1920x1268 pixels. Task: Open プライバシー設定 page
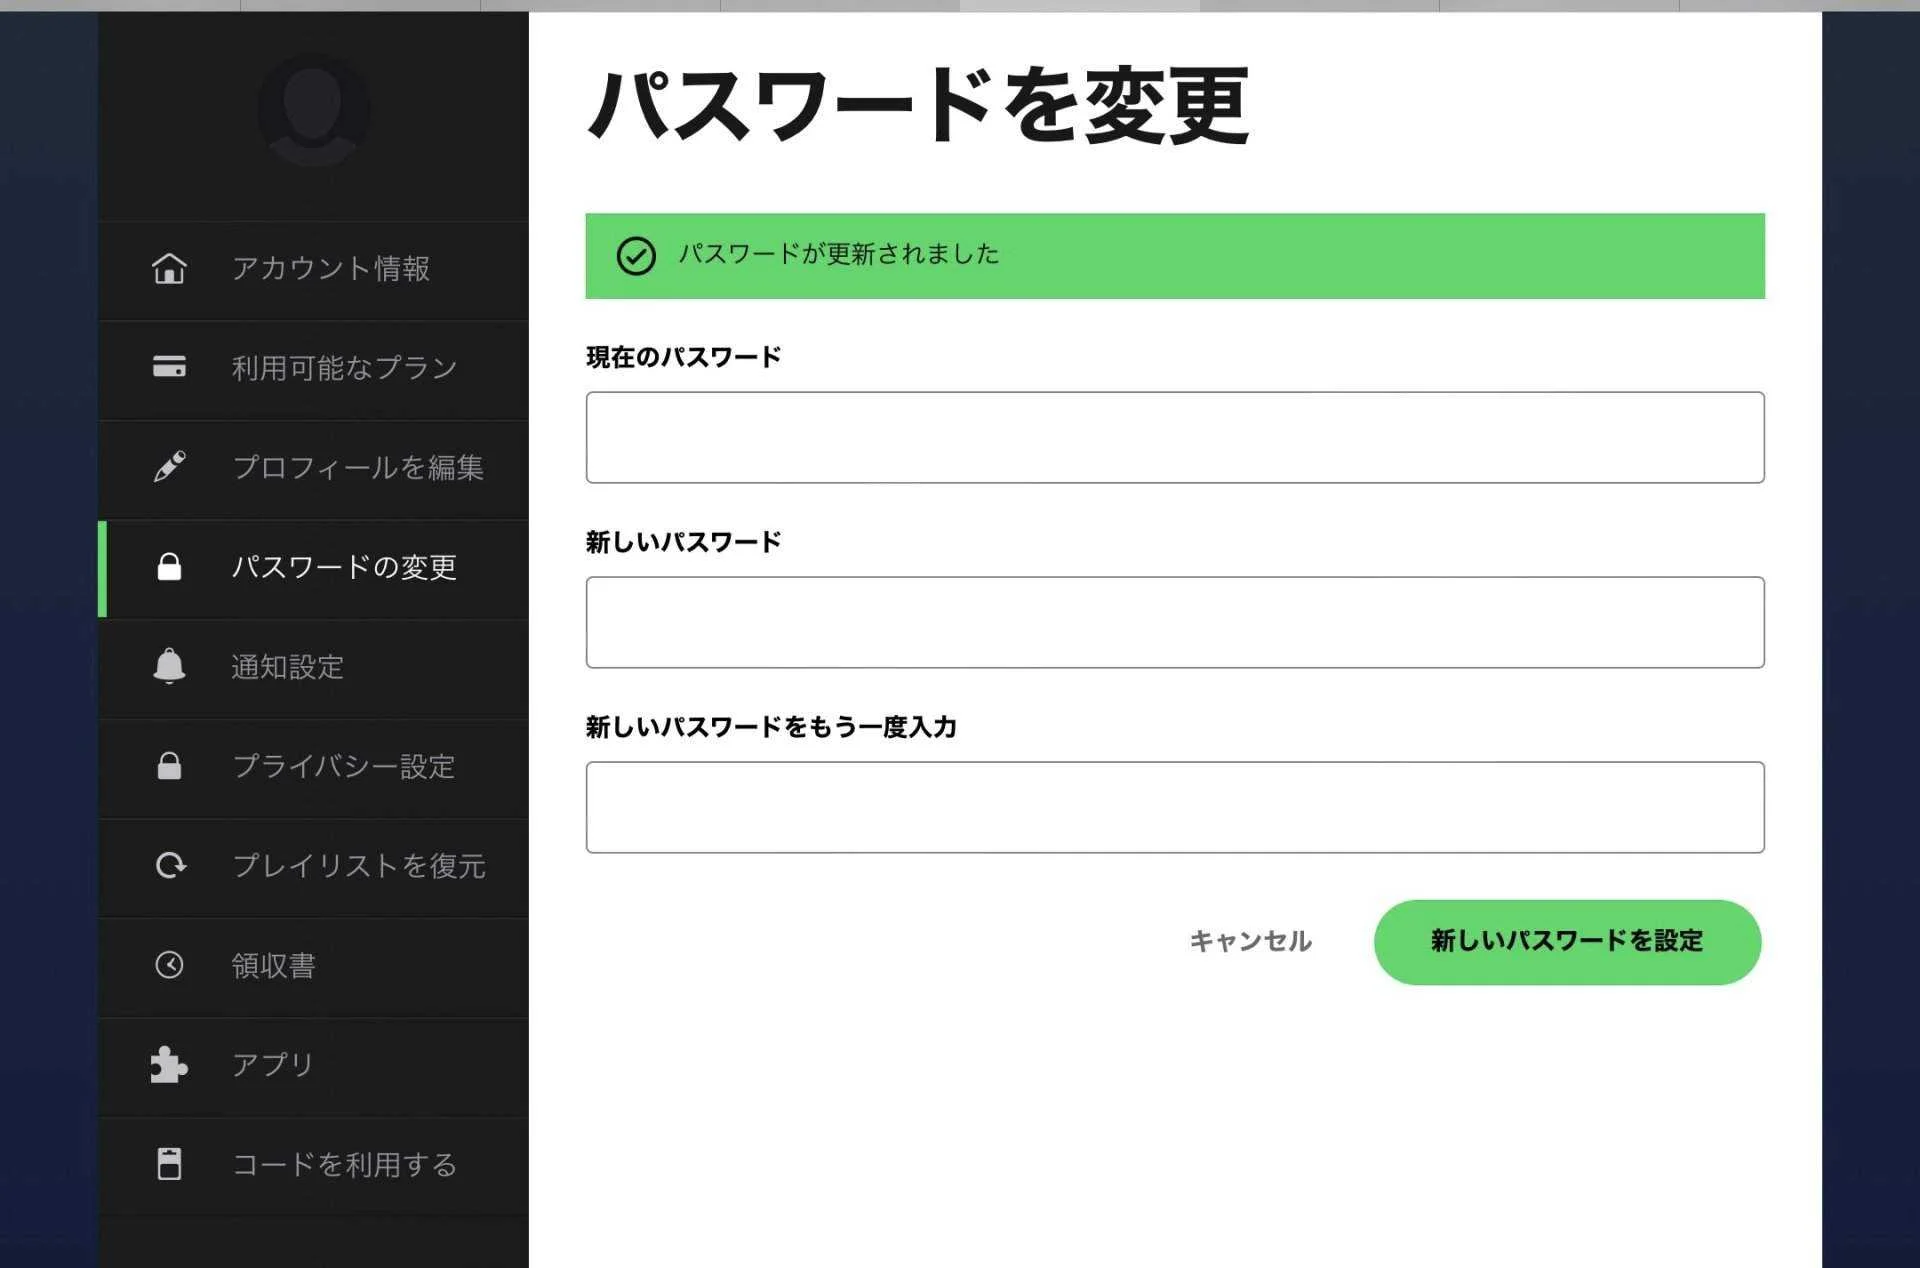(313, 768)
